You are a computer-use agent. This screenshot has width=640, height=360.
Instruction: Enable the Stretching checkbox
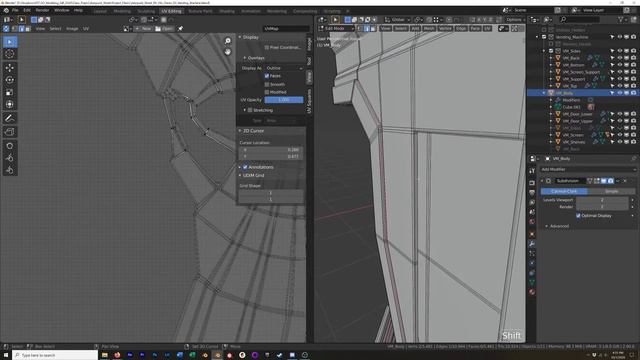tap(250, 110)
